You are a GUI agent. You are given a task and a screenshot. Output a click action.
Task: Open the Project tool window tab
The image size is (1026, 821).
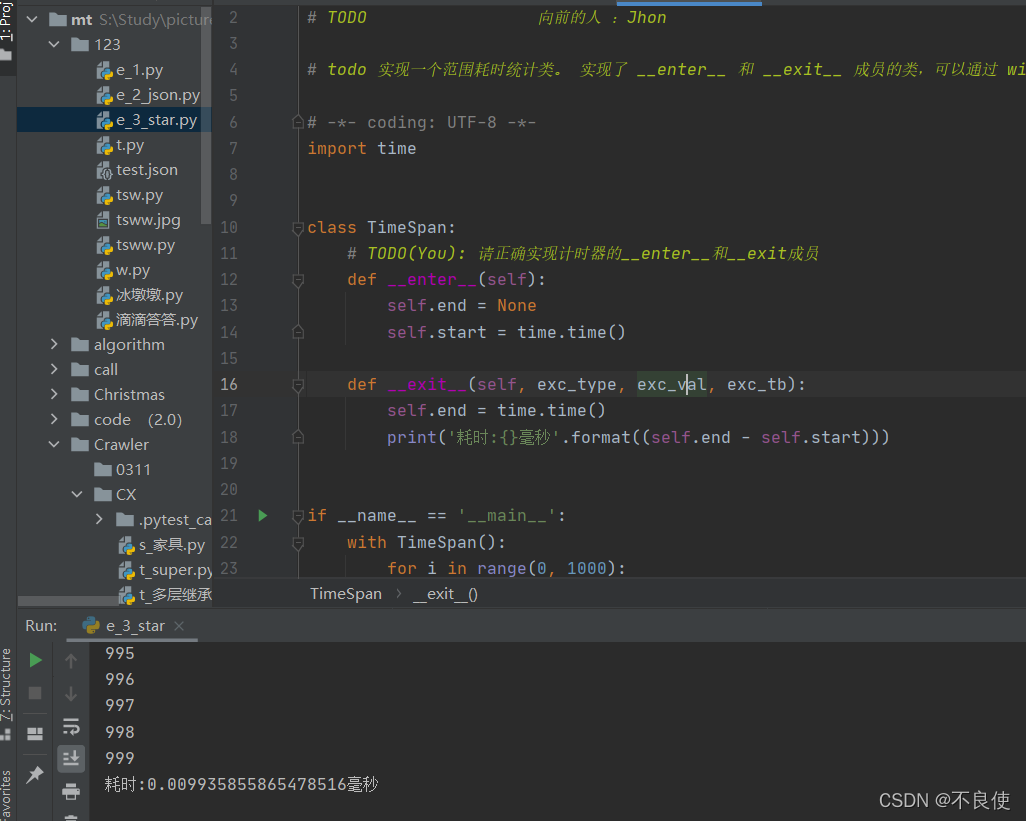(x=6, y=29)
